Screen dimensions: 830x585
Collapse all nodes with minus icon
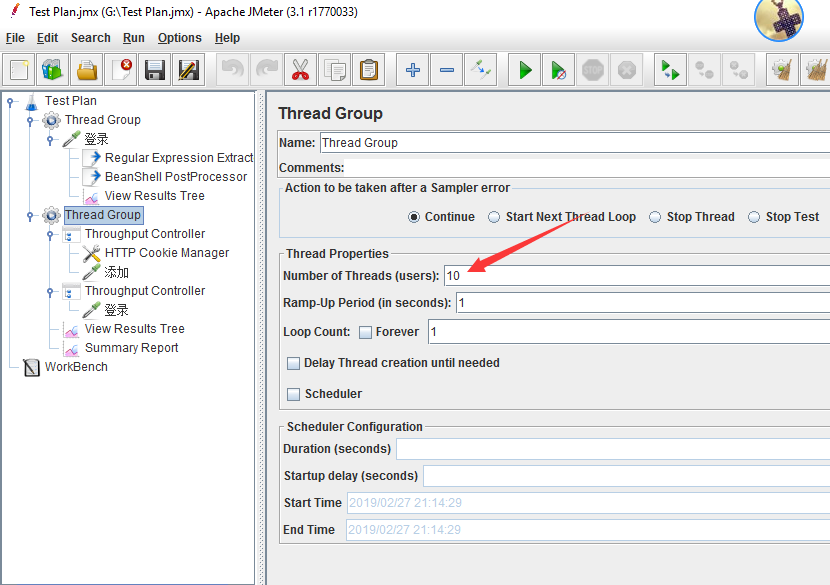point(447,70)
